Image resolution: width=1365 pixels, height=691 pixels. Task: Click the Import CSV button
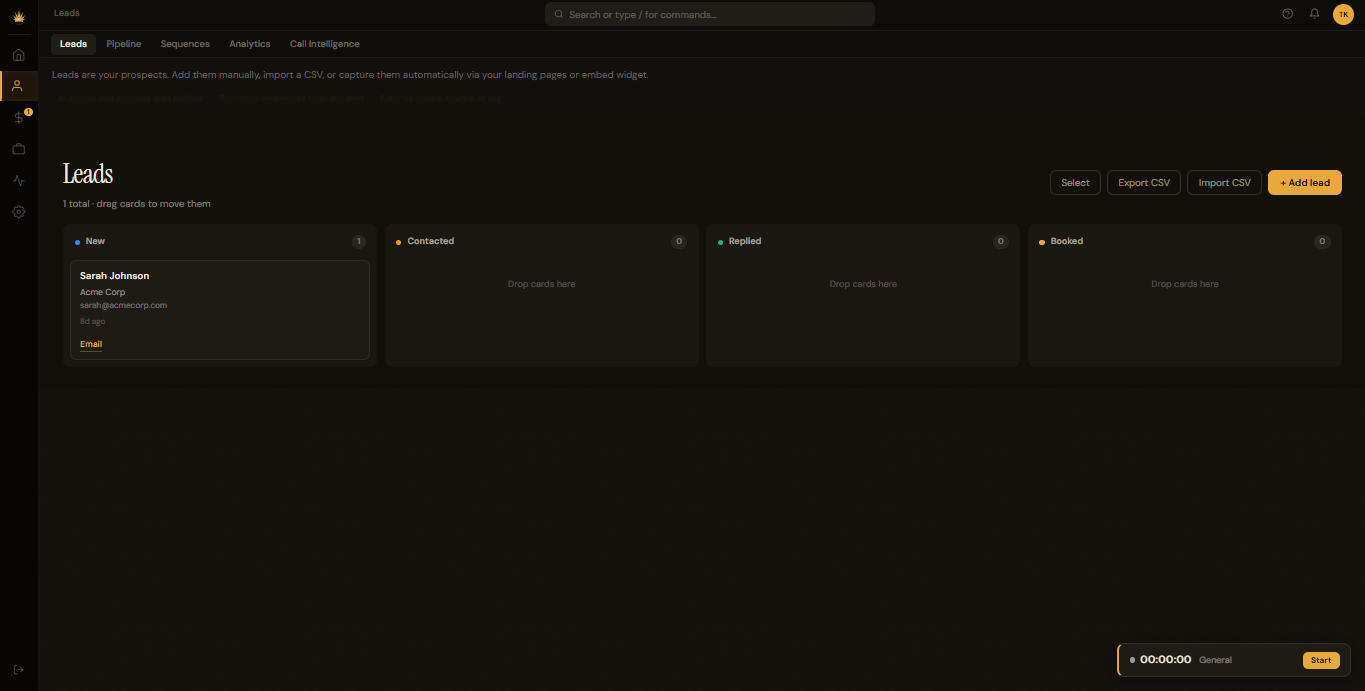coord(1224,183)
